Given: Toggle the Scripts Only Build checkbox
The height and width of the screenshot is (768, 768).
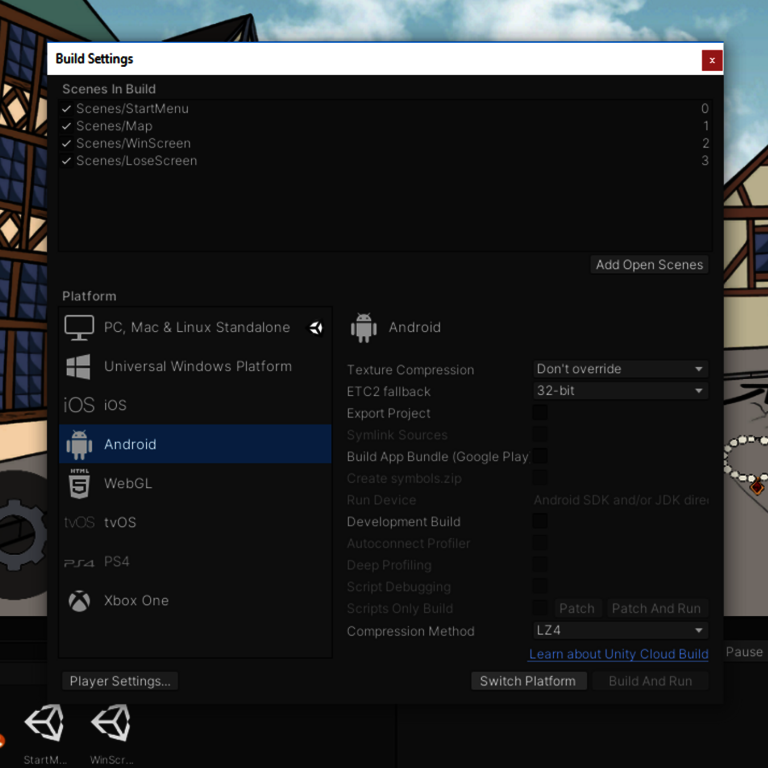Looking at the screenshot, I should pos(540,608).
